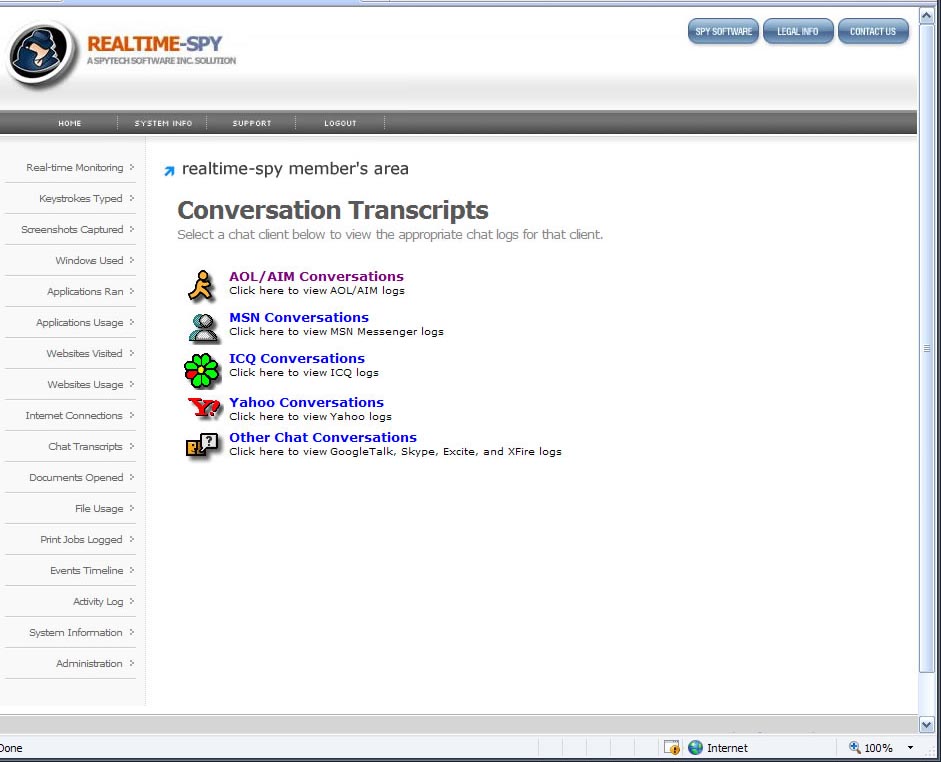Screen dimensions: 941x762
Task: Open Internet Connections in the sidebar
Action: pyautogui.click(x=74, y=416)
